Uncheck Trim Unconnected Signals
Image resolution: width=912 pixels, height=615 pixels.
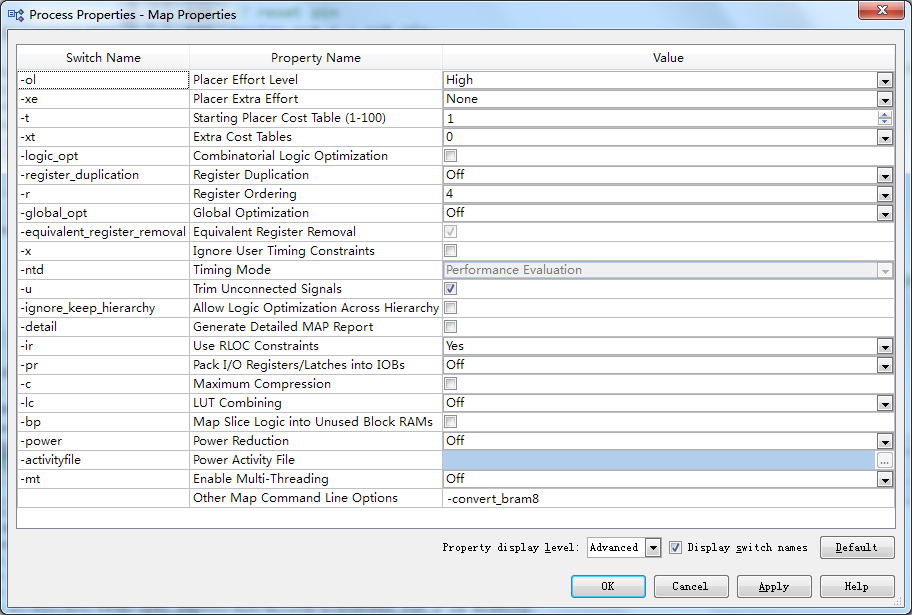pyautogui.click(x=451, y=289)
